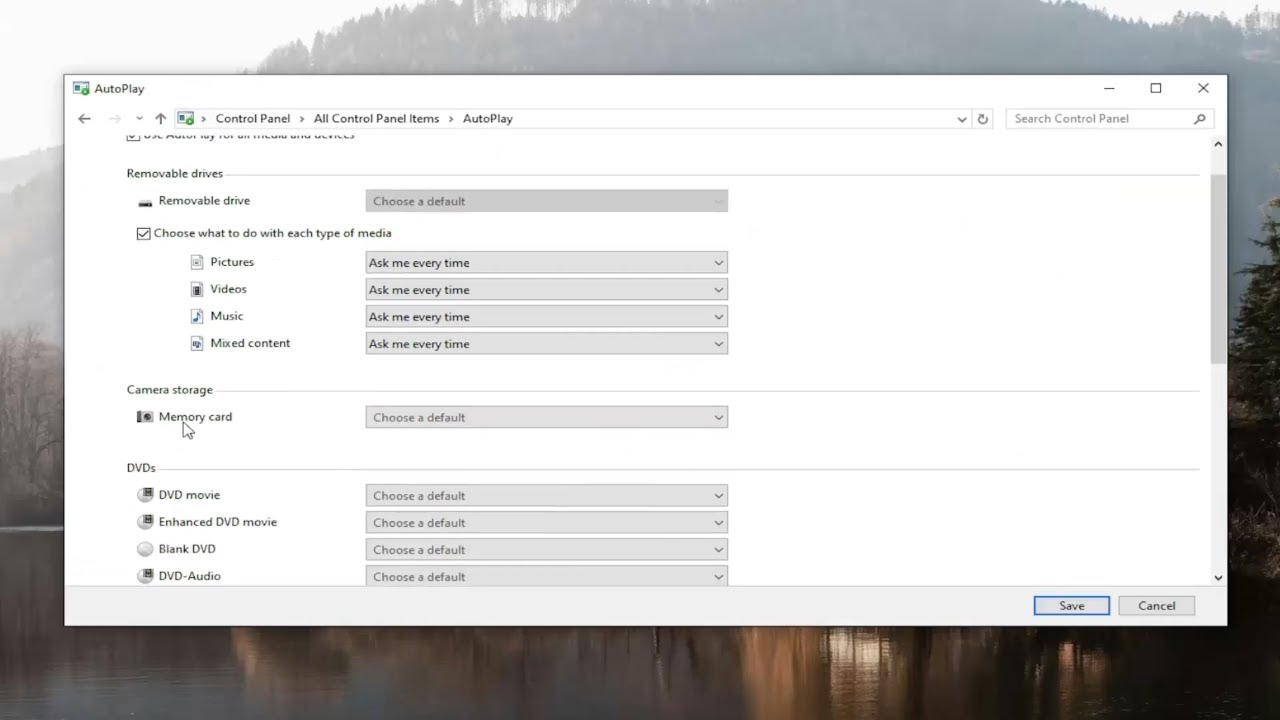Viewport: 1280px width, 720px height.
Task: Click the AutoPlay breadcrumb
Action: click(488, 118)
